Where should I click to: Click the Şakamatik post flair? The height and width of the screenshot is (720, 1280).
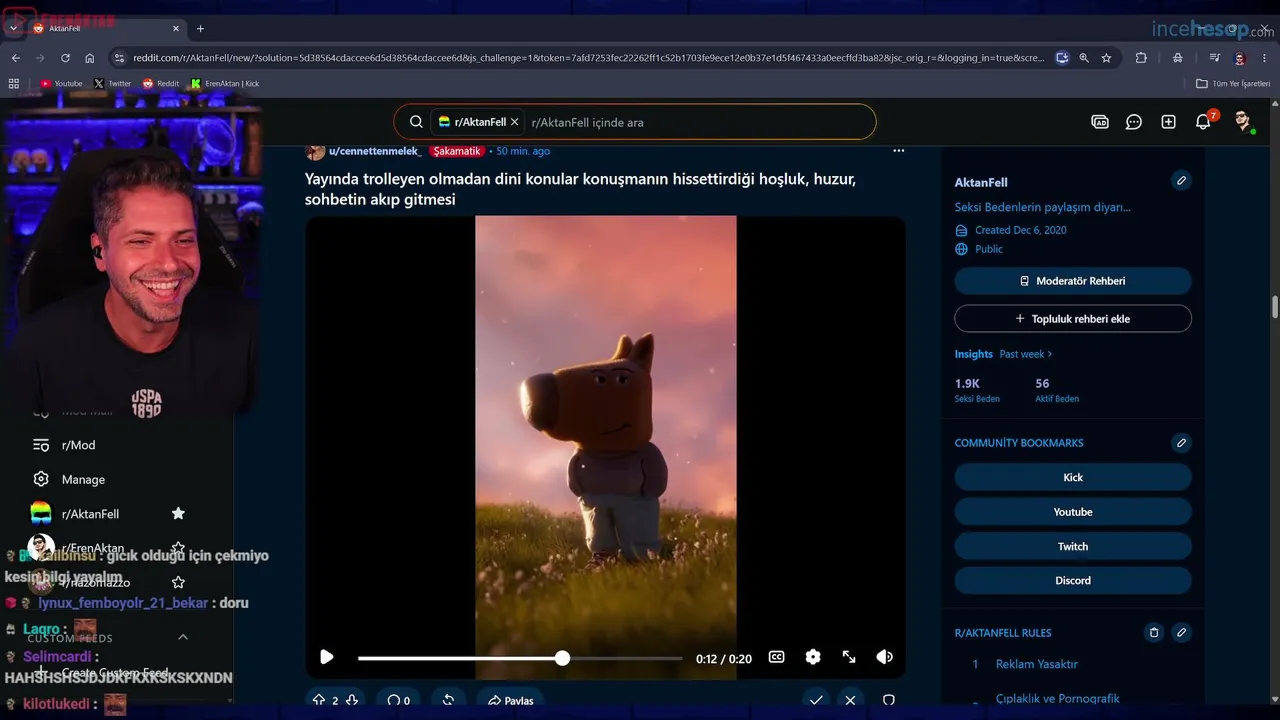pos(457,151)
